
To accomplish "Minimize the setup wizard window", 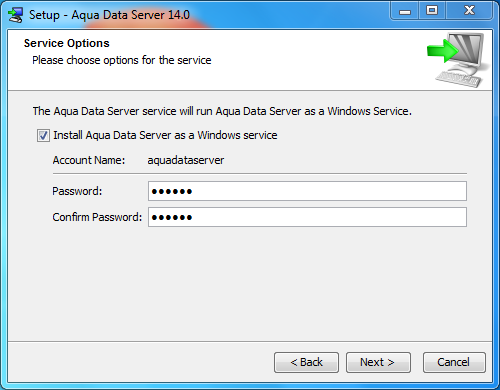I will point(405,11).
